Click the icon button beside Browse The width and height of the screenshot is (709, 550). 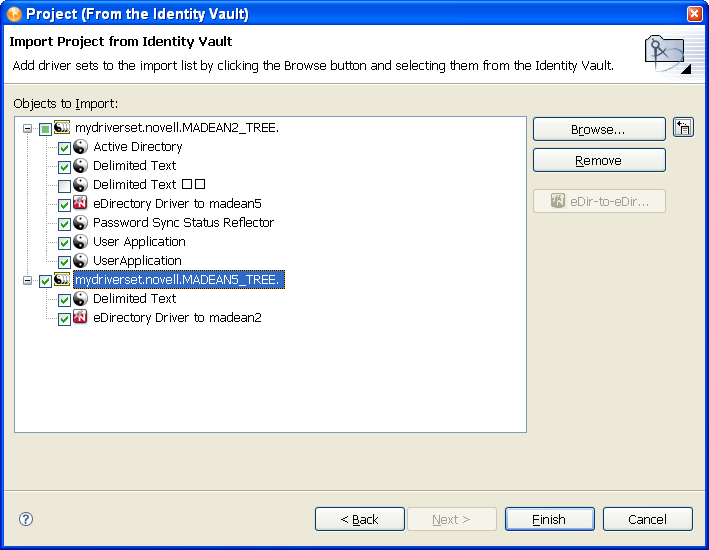(x=684, y=128)
